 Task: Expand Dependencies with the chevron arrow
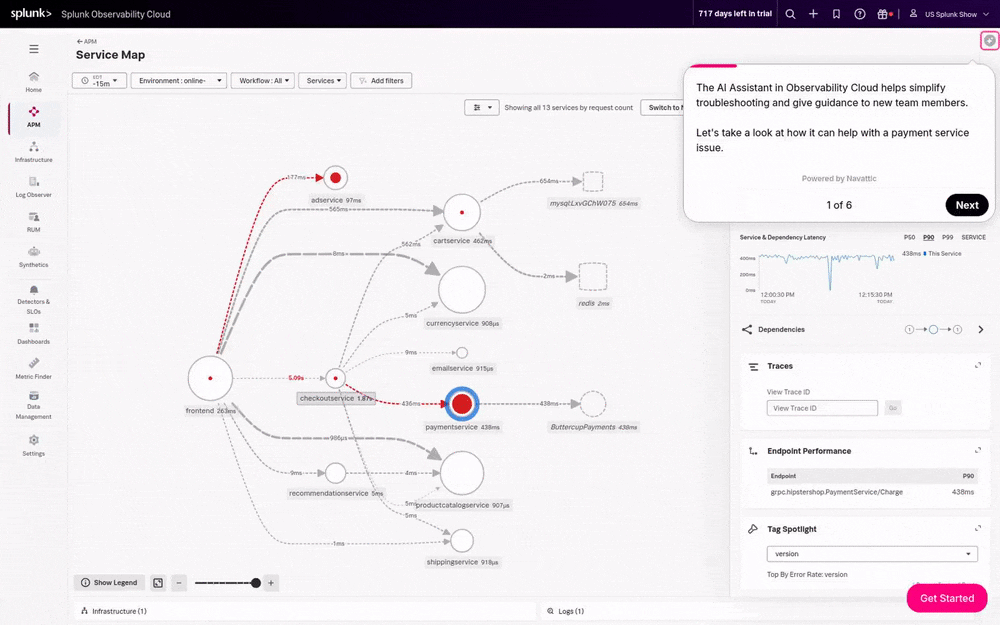click(x=981, y=330)
